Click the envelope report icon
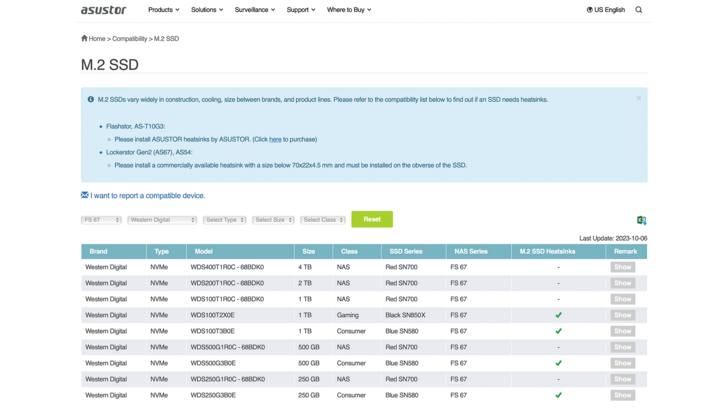 pos(85,195)
